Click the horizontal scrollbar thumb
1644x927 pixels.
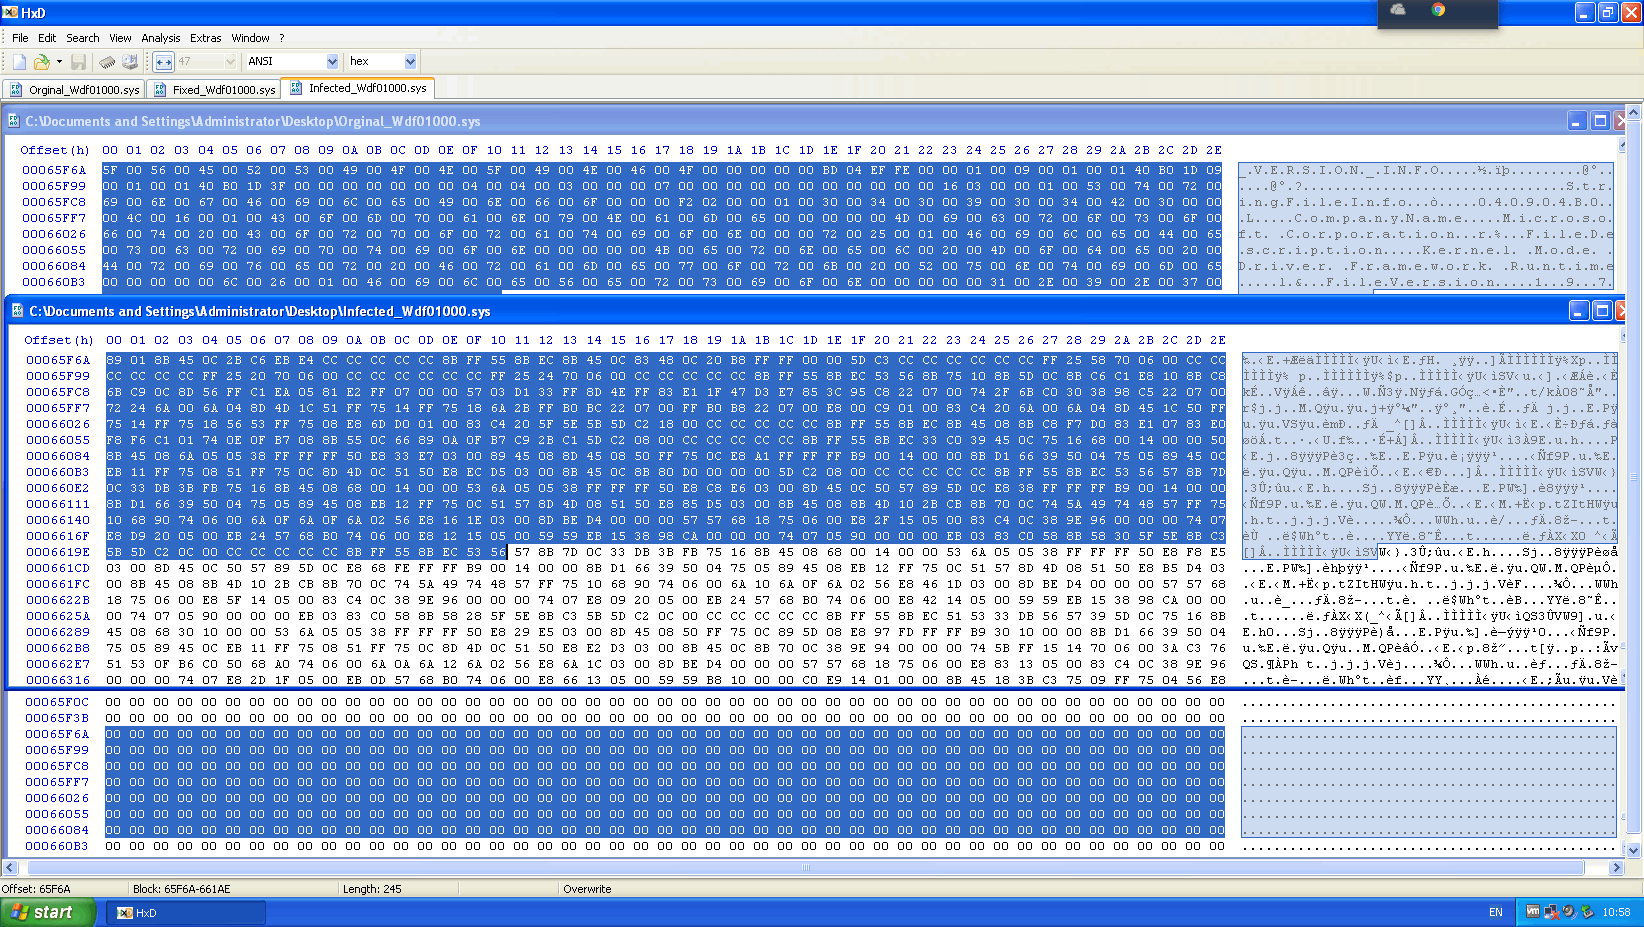click(x=806, y=868)
